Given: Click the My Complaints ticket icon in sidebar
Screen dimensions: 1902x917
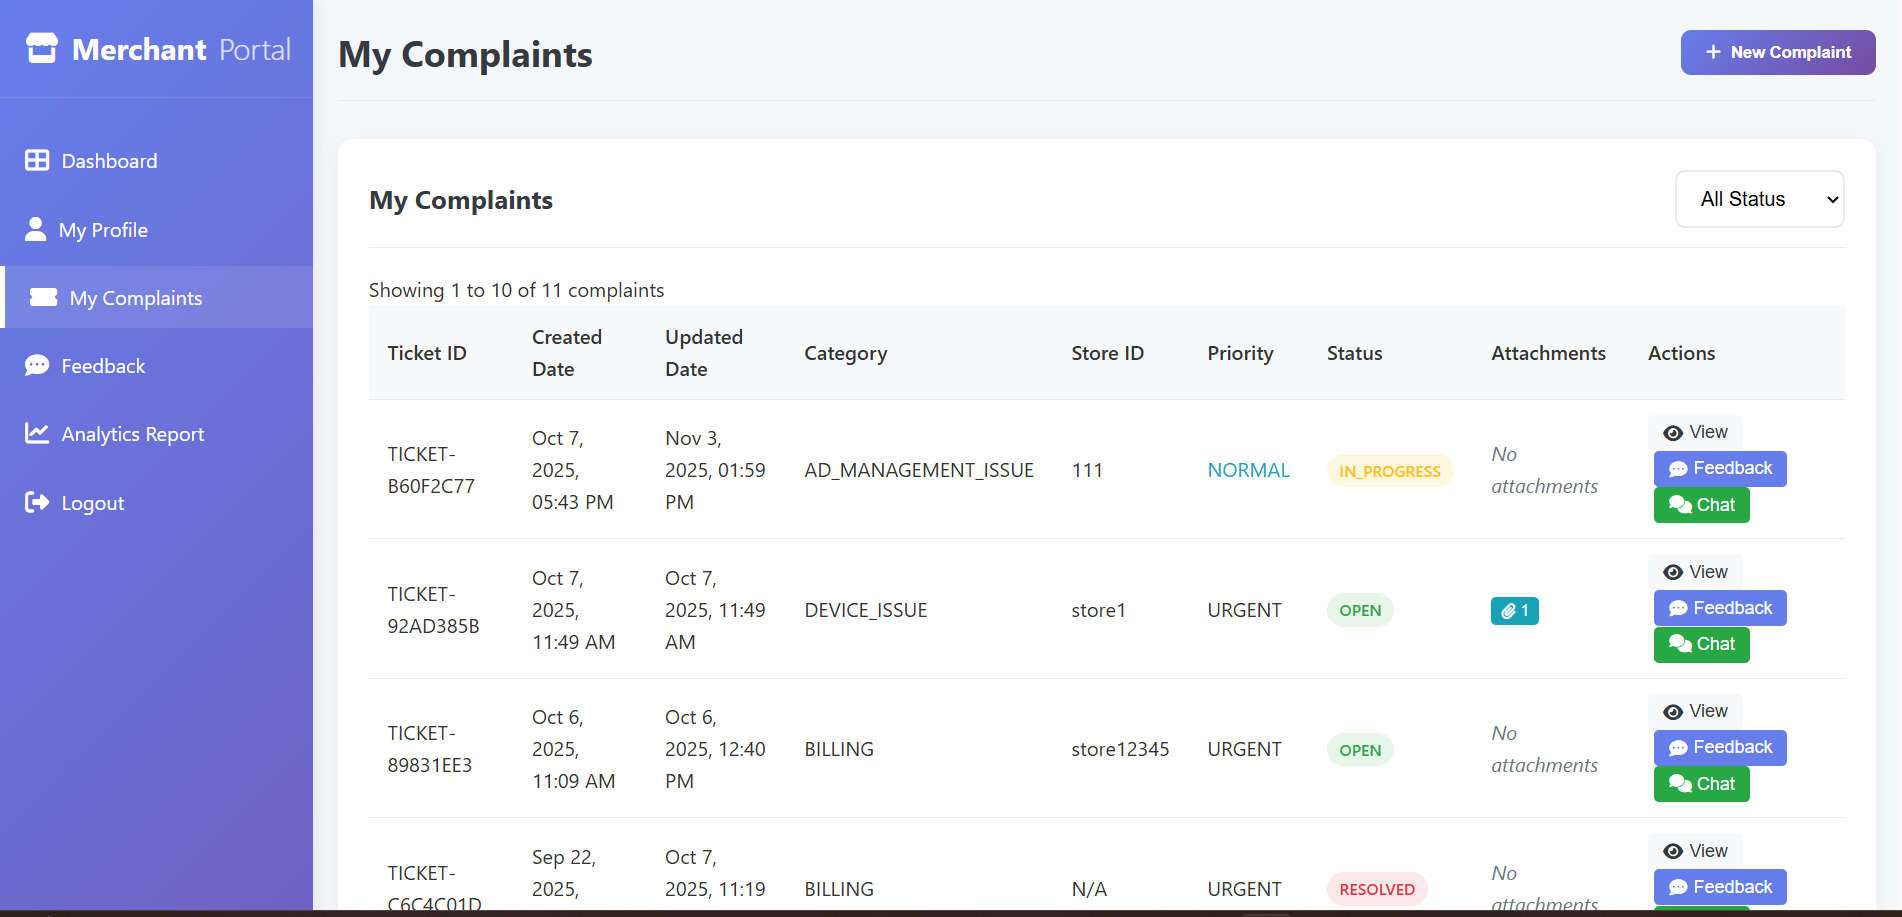Looking at the screenshot, I should click(44, 297).
